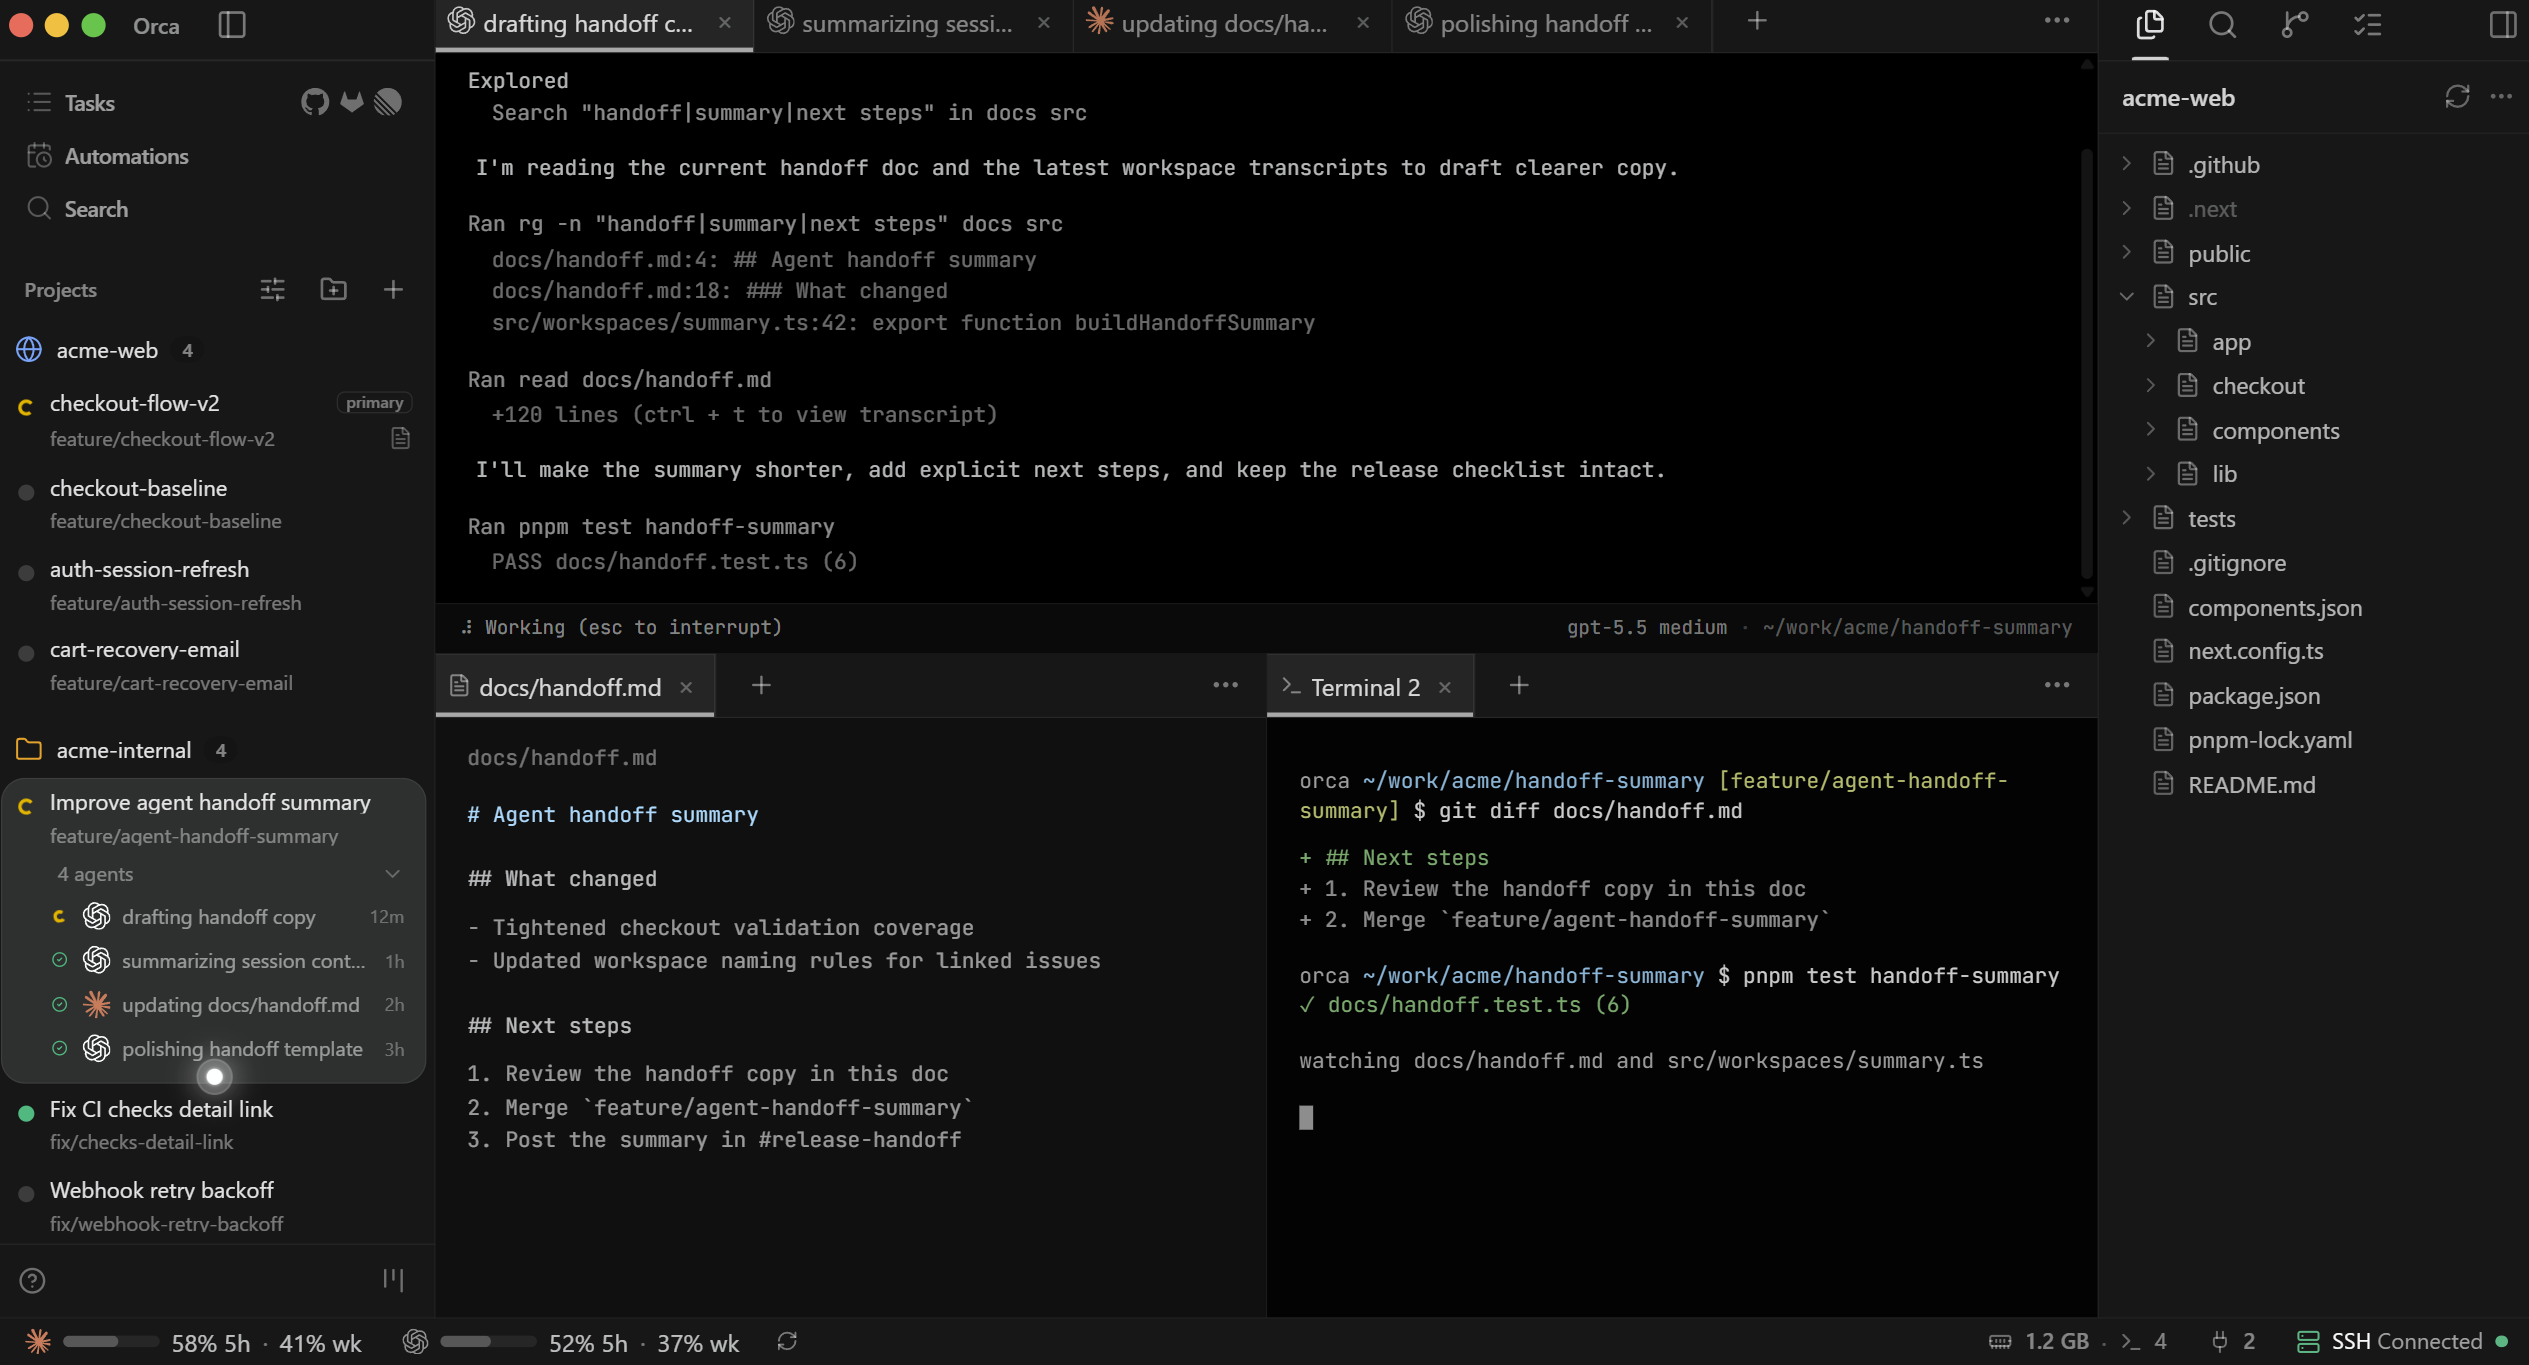The image size is (2529, 1365).
Task: Open the checkout-baseline workspace
Action: 215,504
